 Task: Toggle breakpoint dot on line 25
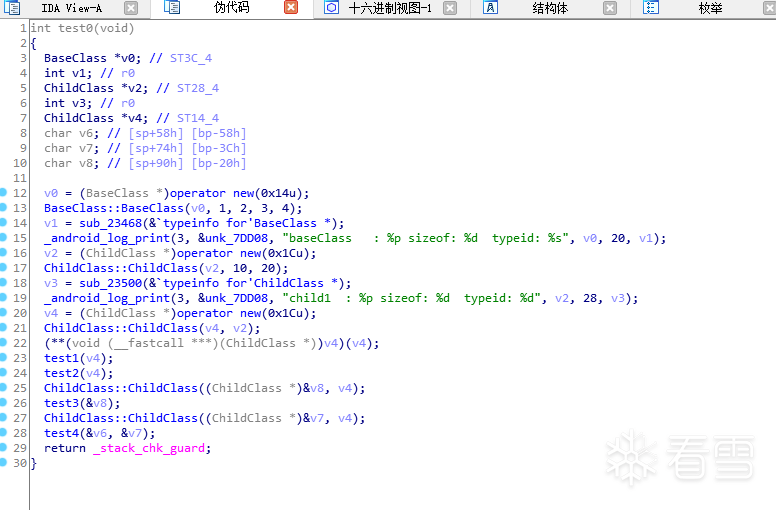pyautogui.click(x=3, y=387)
